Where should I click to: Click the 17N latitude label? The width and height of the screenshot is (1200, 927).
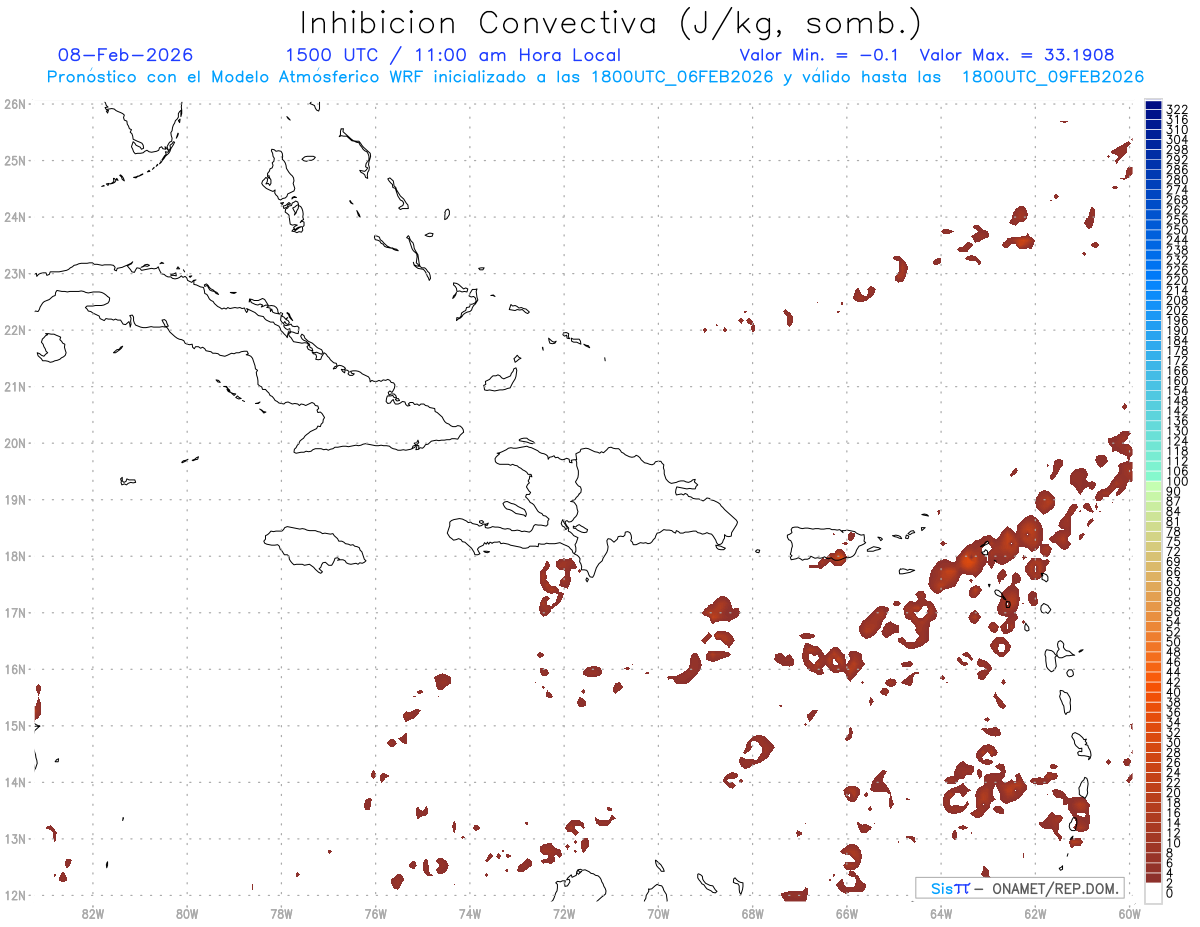[x=15, y=612]
